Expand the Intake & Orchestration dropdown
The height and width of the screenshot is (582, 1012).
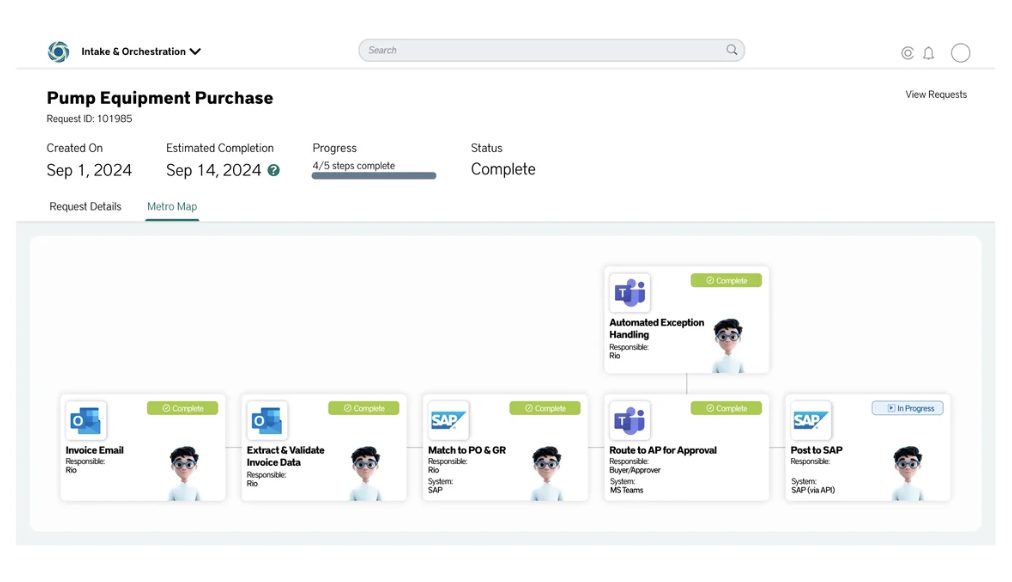[195, 52]
